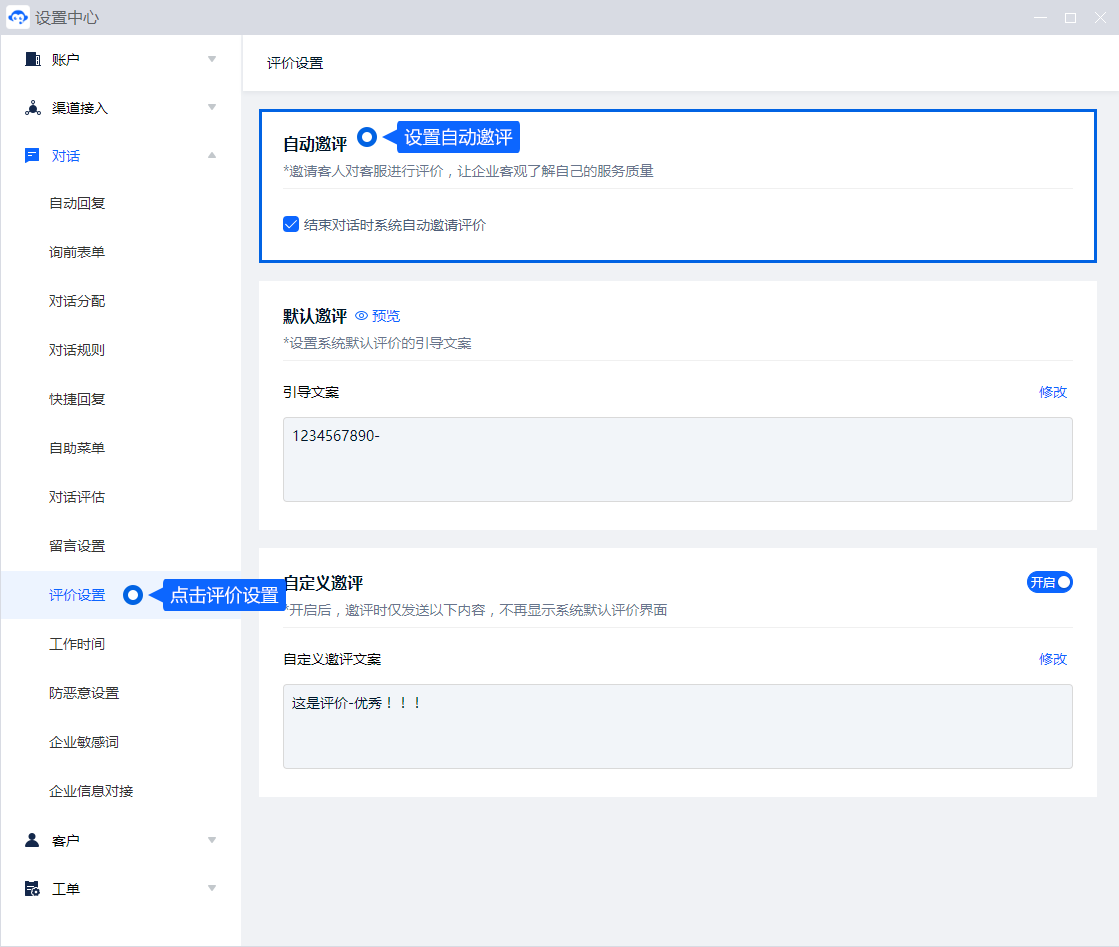Image resolution: width=1119 pixels, height=947 pixels.
Task: Turn off the 自定义邀评 开启 switch
Action: tap(1049, 582)
